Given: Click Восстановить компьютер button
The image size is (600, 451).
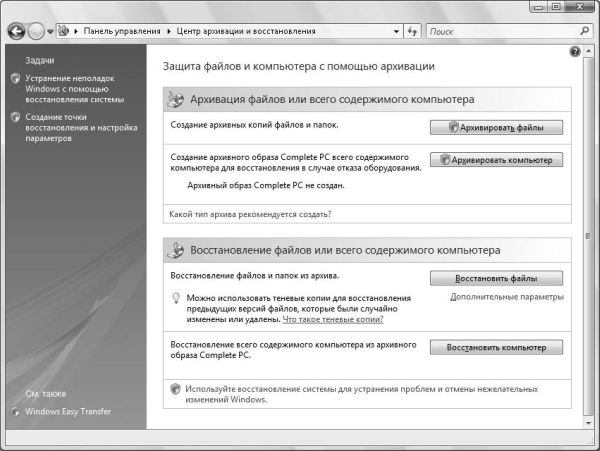Looking at the screenshot, I should [x=496, y=347].
